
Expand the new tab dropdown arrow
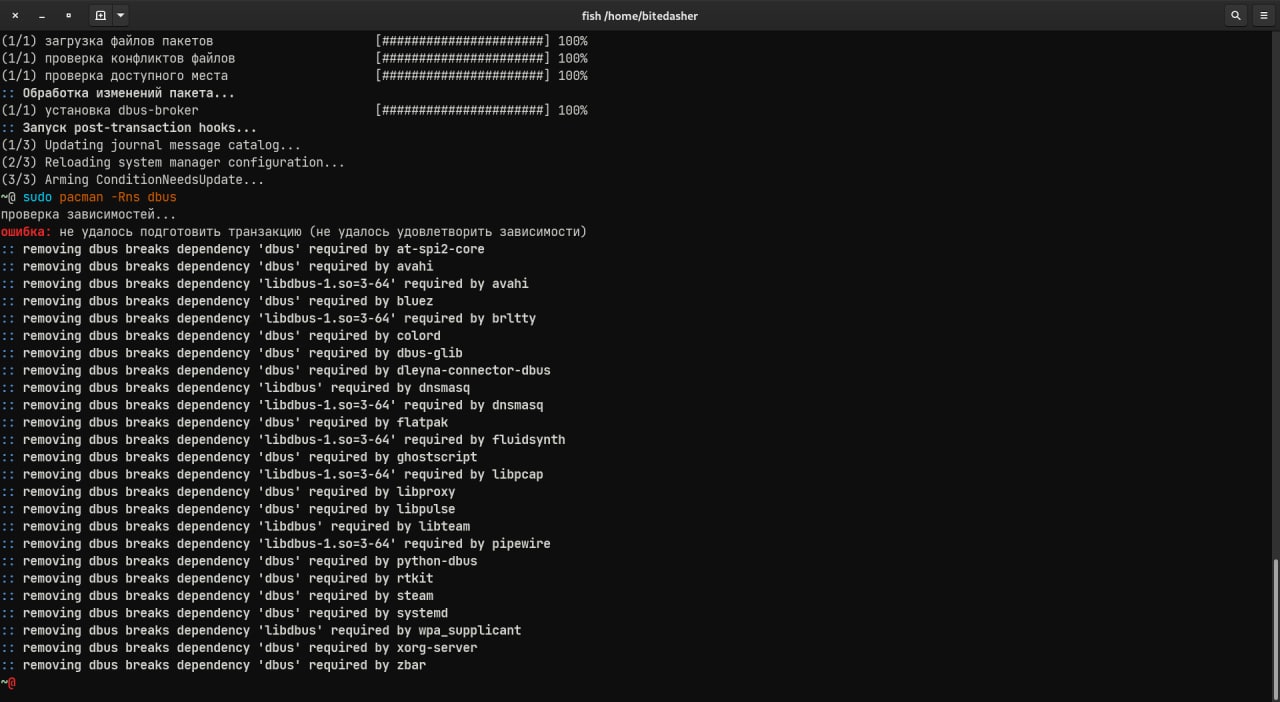pos(121,15)
